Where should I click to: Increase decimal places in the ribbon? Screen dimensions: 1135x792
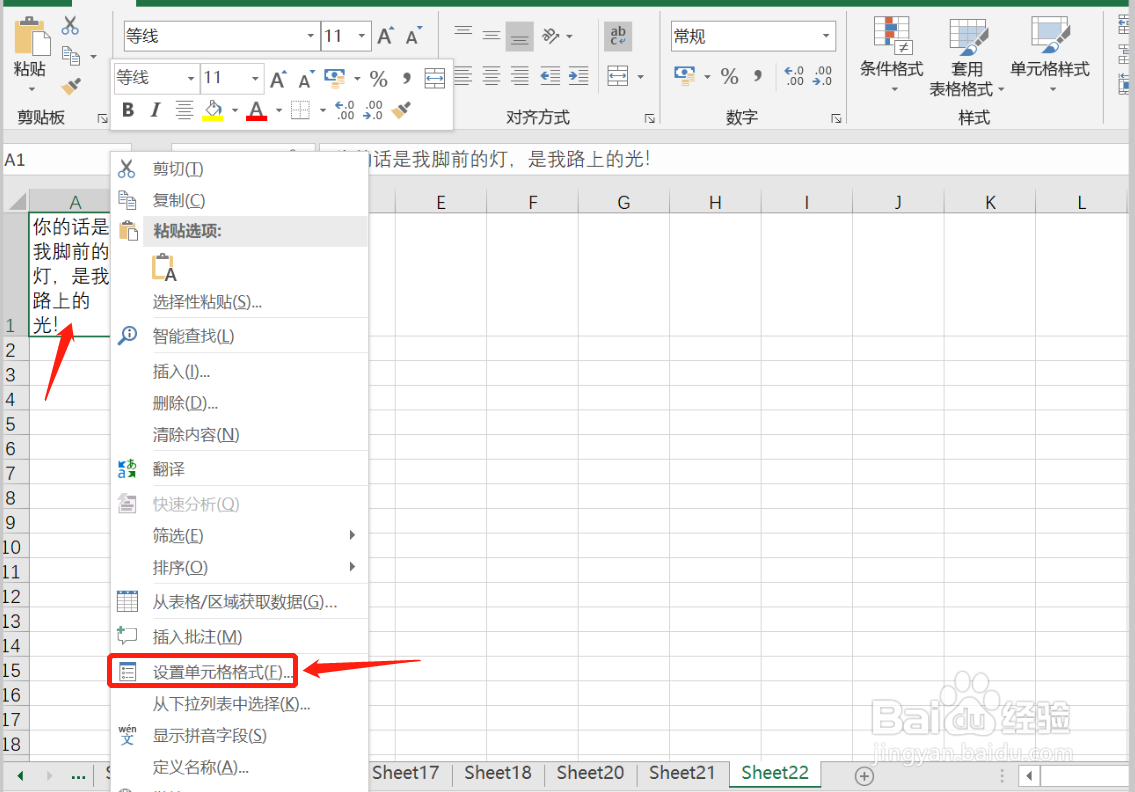point(794,75)
